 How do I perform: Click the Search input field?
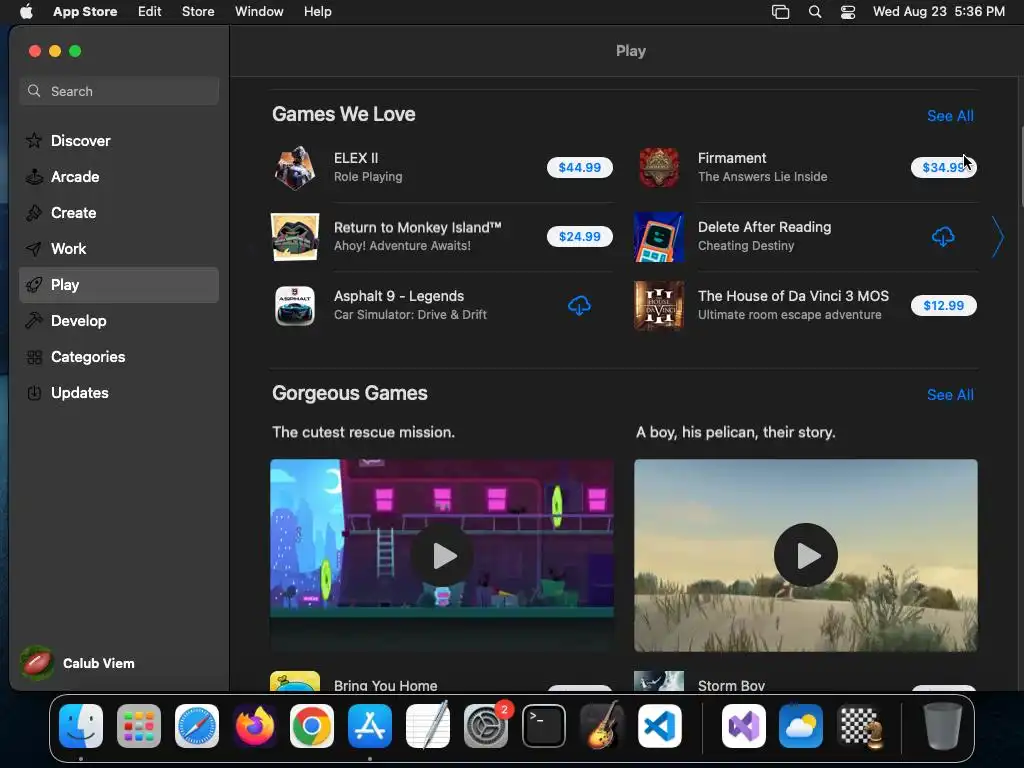(119, 91)
